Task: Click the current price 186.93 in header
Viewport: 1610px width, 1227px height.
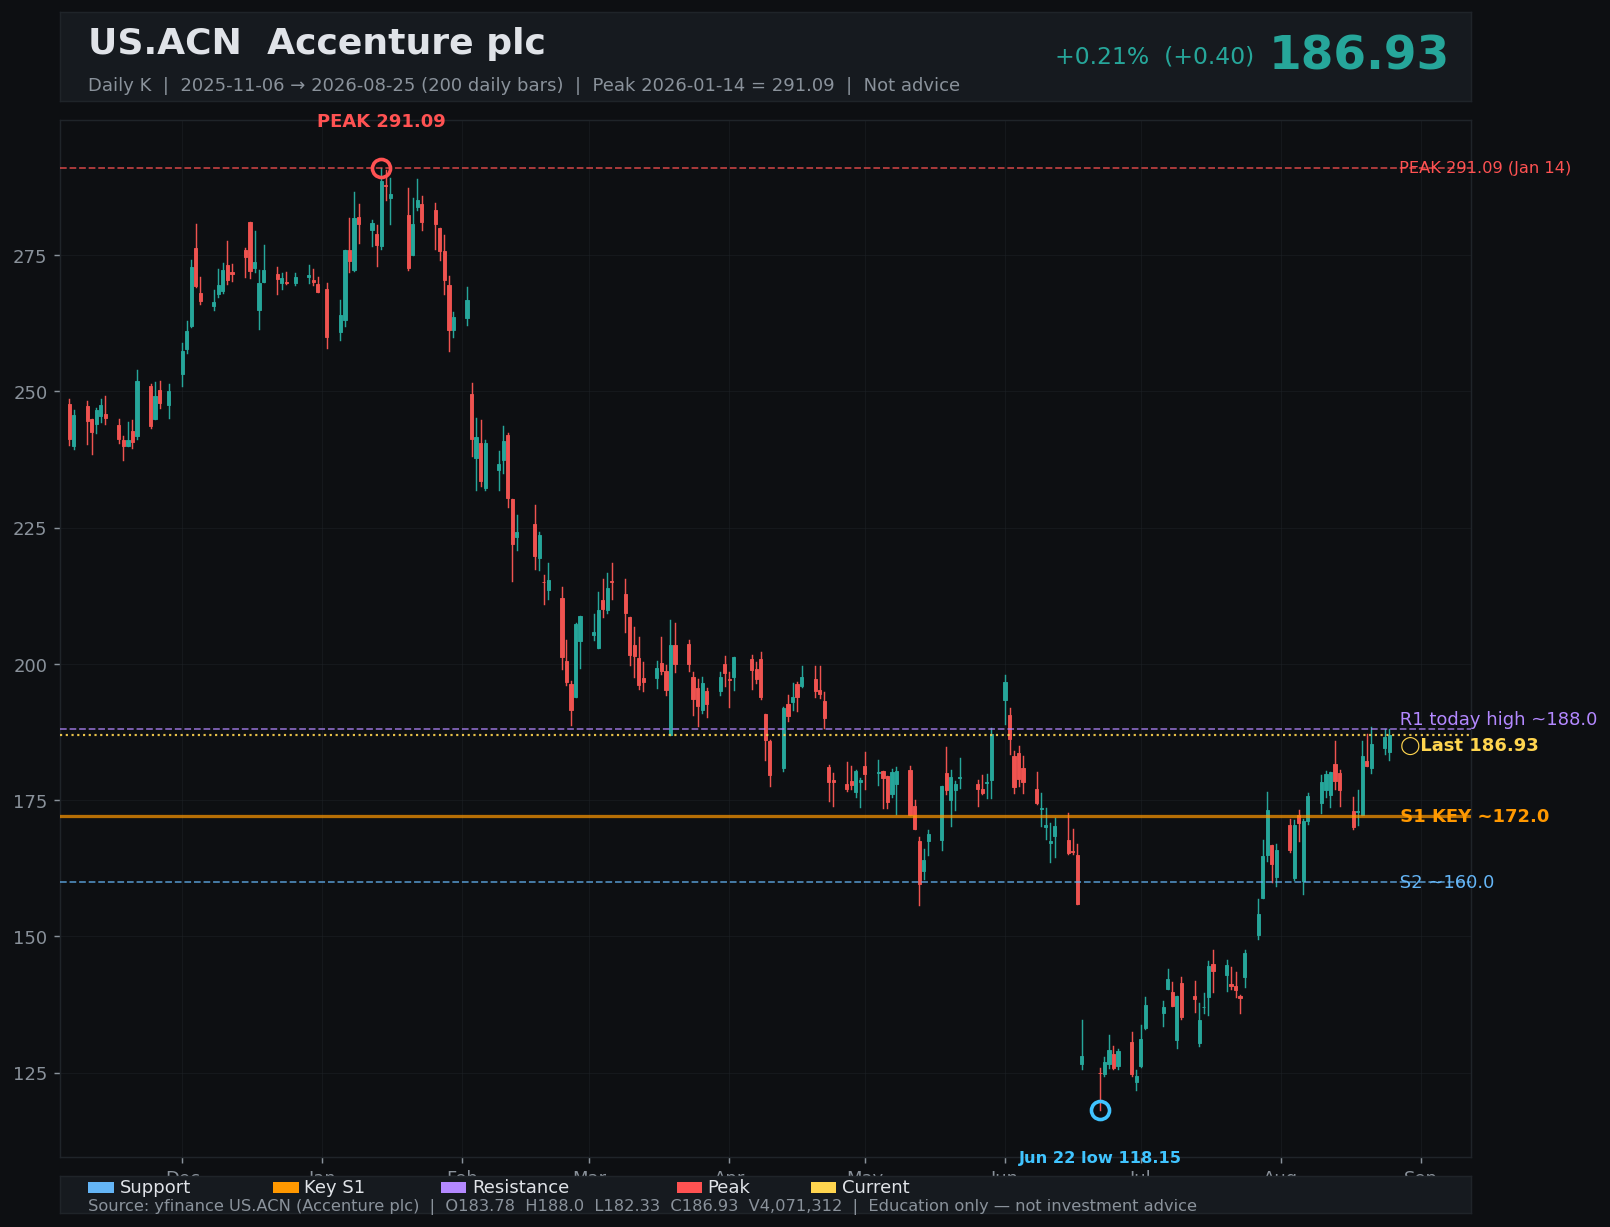Action: coord(1358,54)
